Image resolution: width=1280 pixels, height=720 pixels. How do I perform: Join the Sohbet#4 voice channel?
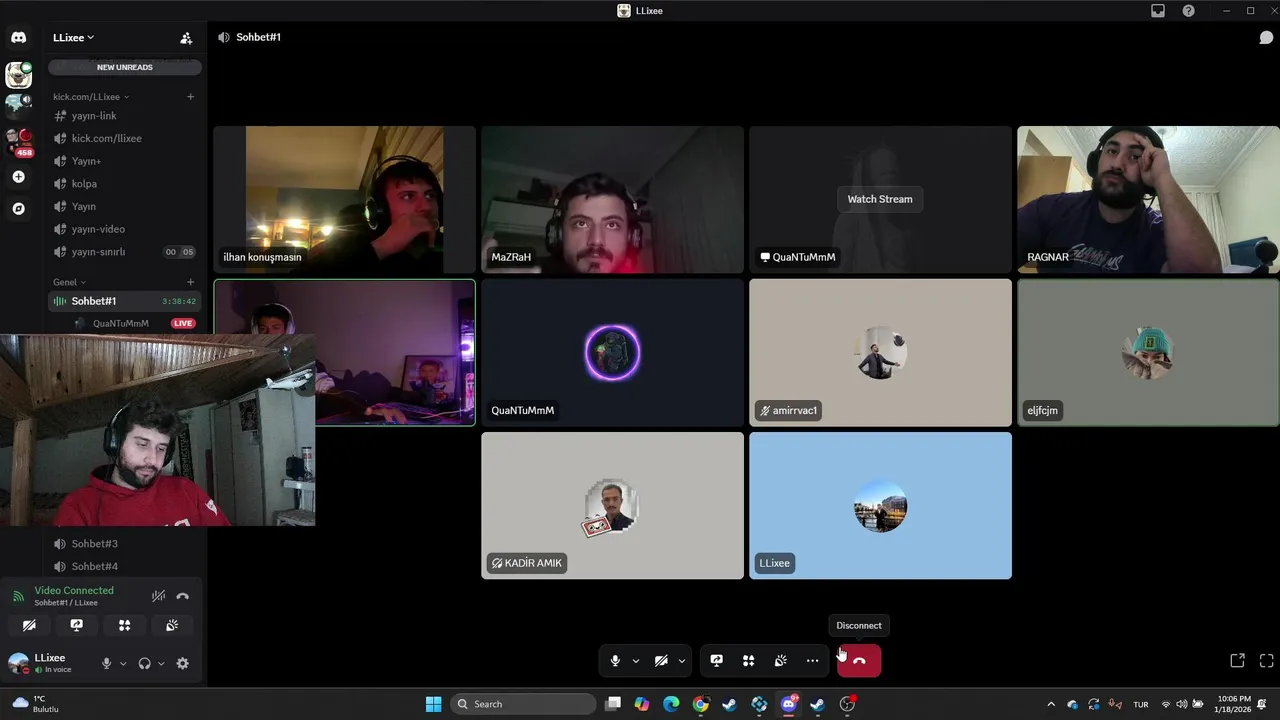coord(125,566)
